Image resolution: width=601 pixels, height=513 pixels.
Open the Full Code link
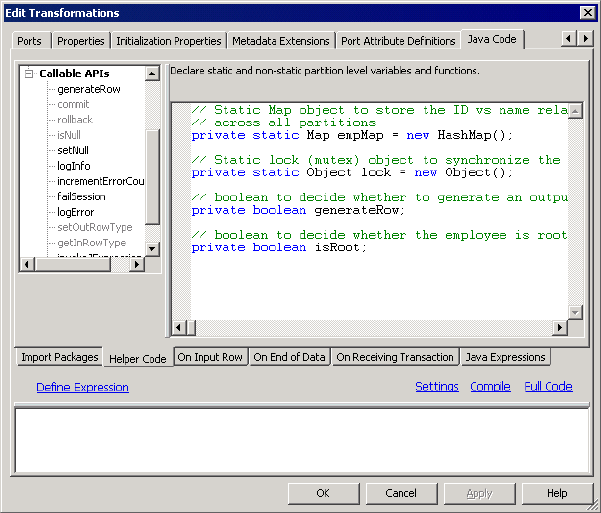(548, 386)
